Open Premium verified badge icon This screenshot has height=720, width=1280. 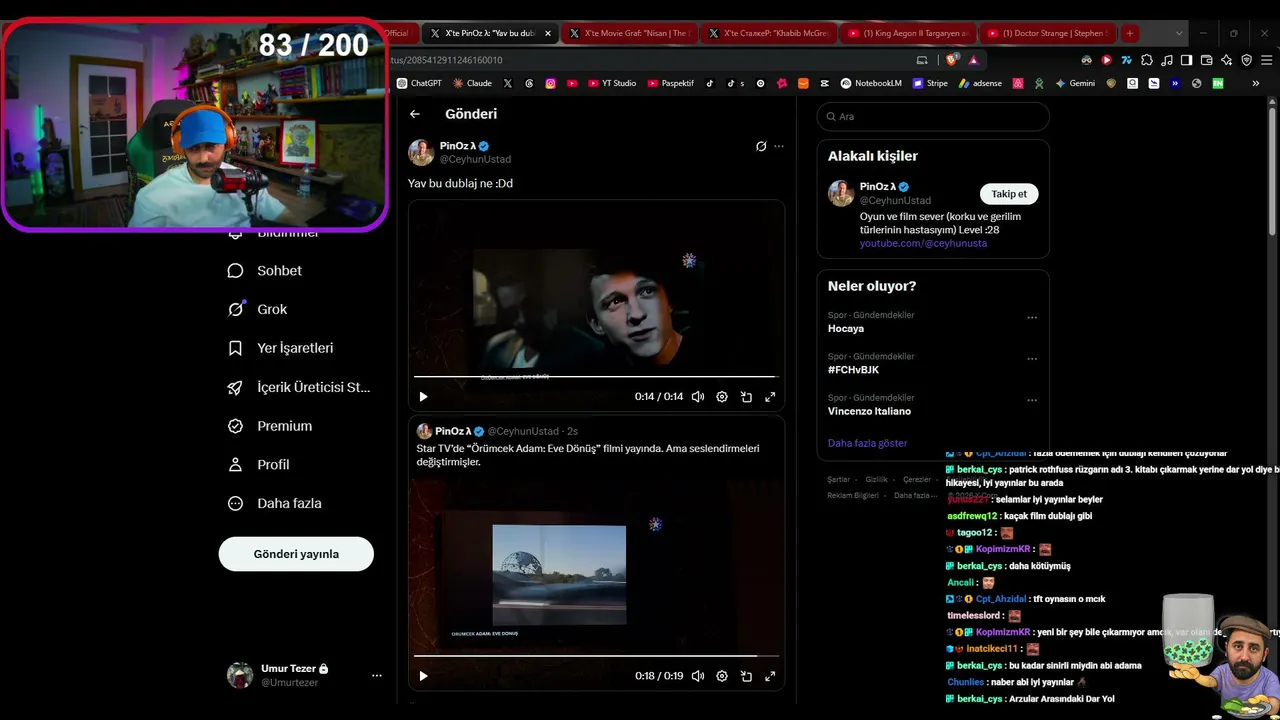(x=235, y=426)
